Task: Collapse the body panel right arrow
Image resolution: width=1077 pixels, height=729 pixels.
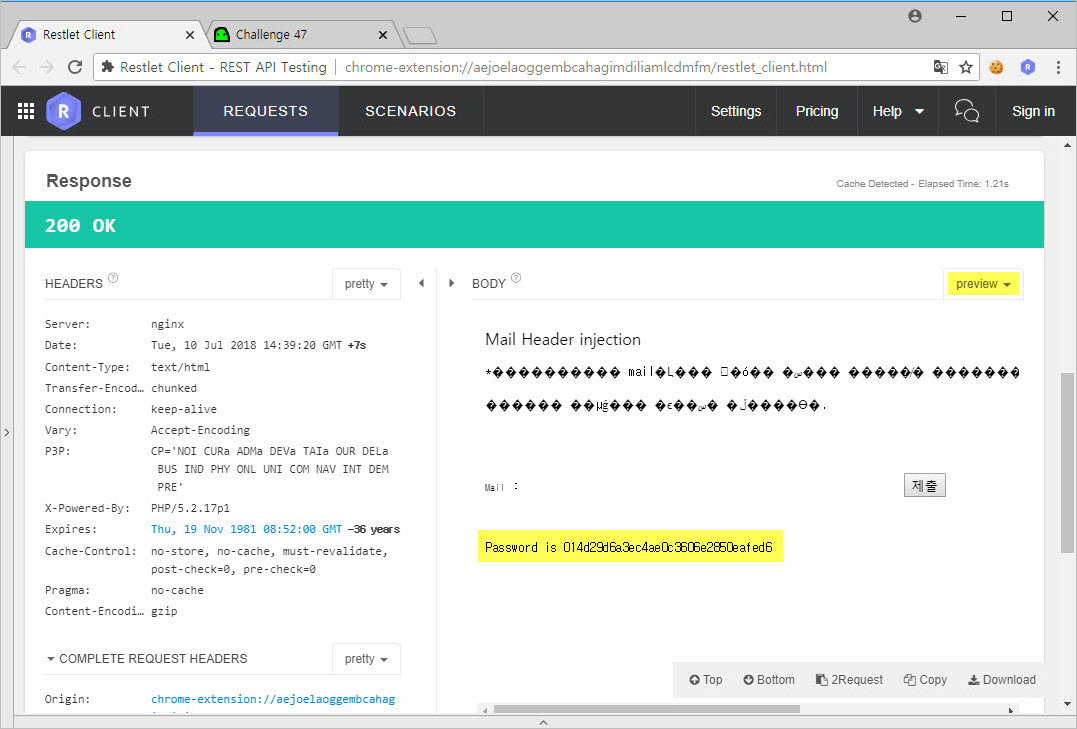Action: [x=452, y=283]
